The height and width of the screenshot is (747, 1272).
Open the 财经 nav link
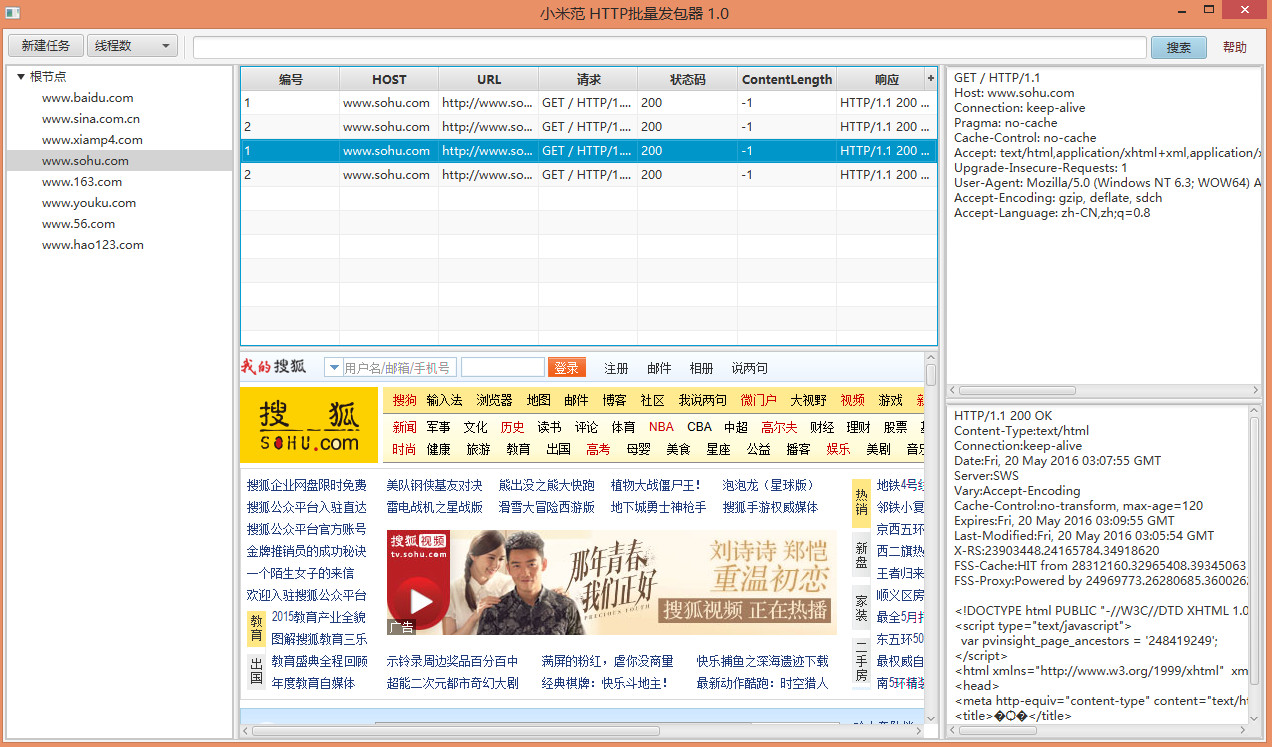(822, 427)
